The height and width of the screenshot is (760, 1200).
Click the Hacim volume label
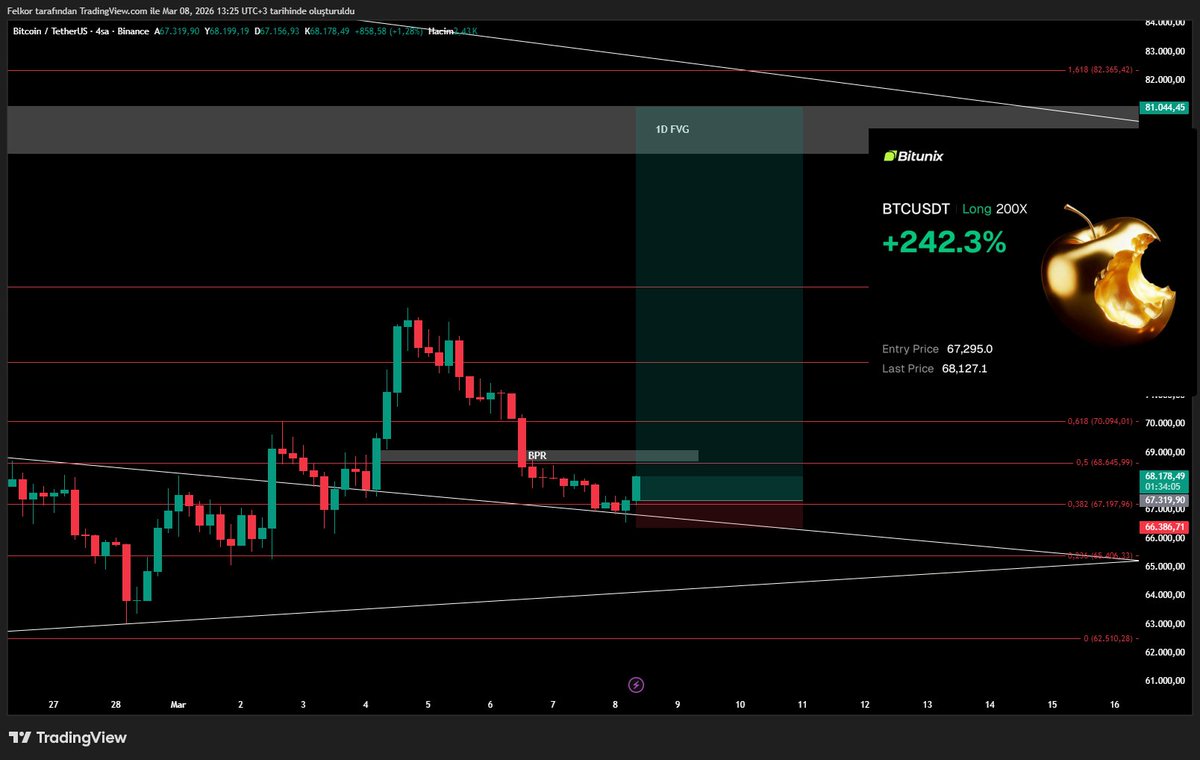(x=439, y=31)
